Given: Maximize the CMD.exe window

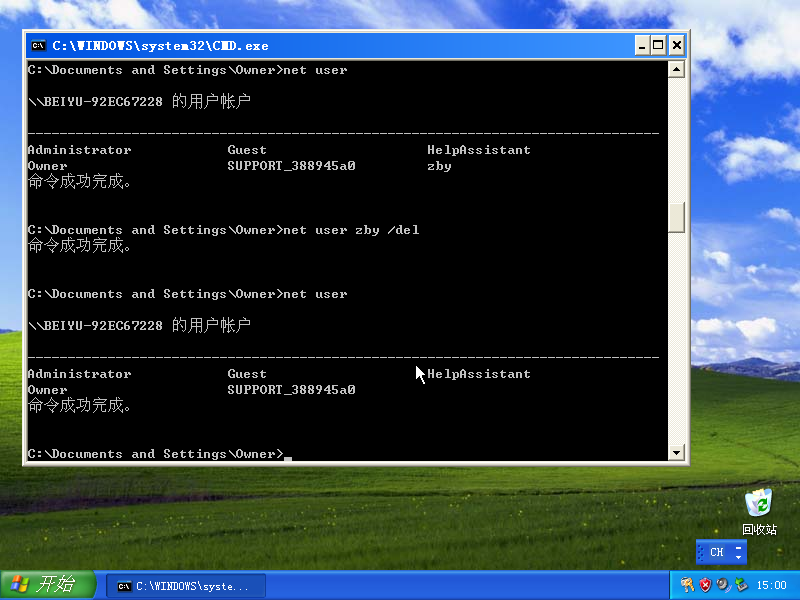Looking at the screenshot, I should tap(658, 45).
